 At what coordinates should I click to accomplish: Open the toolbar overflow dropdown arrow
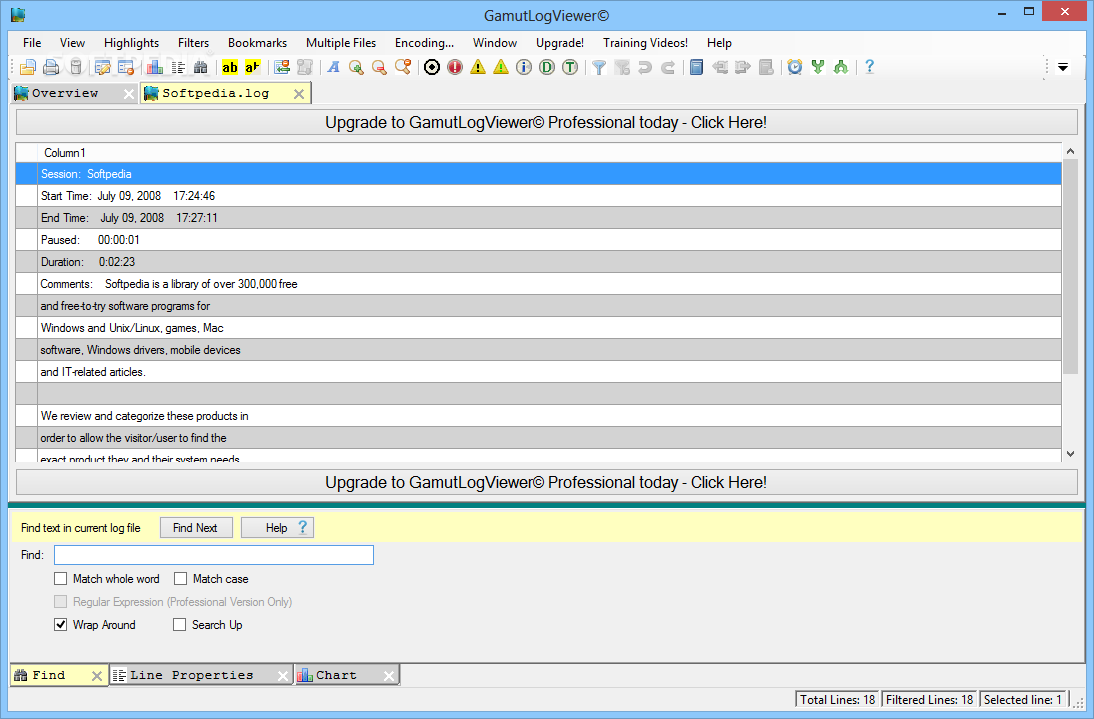click(1063, 68)
